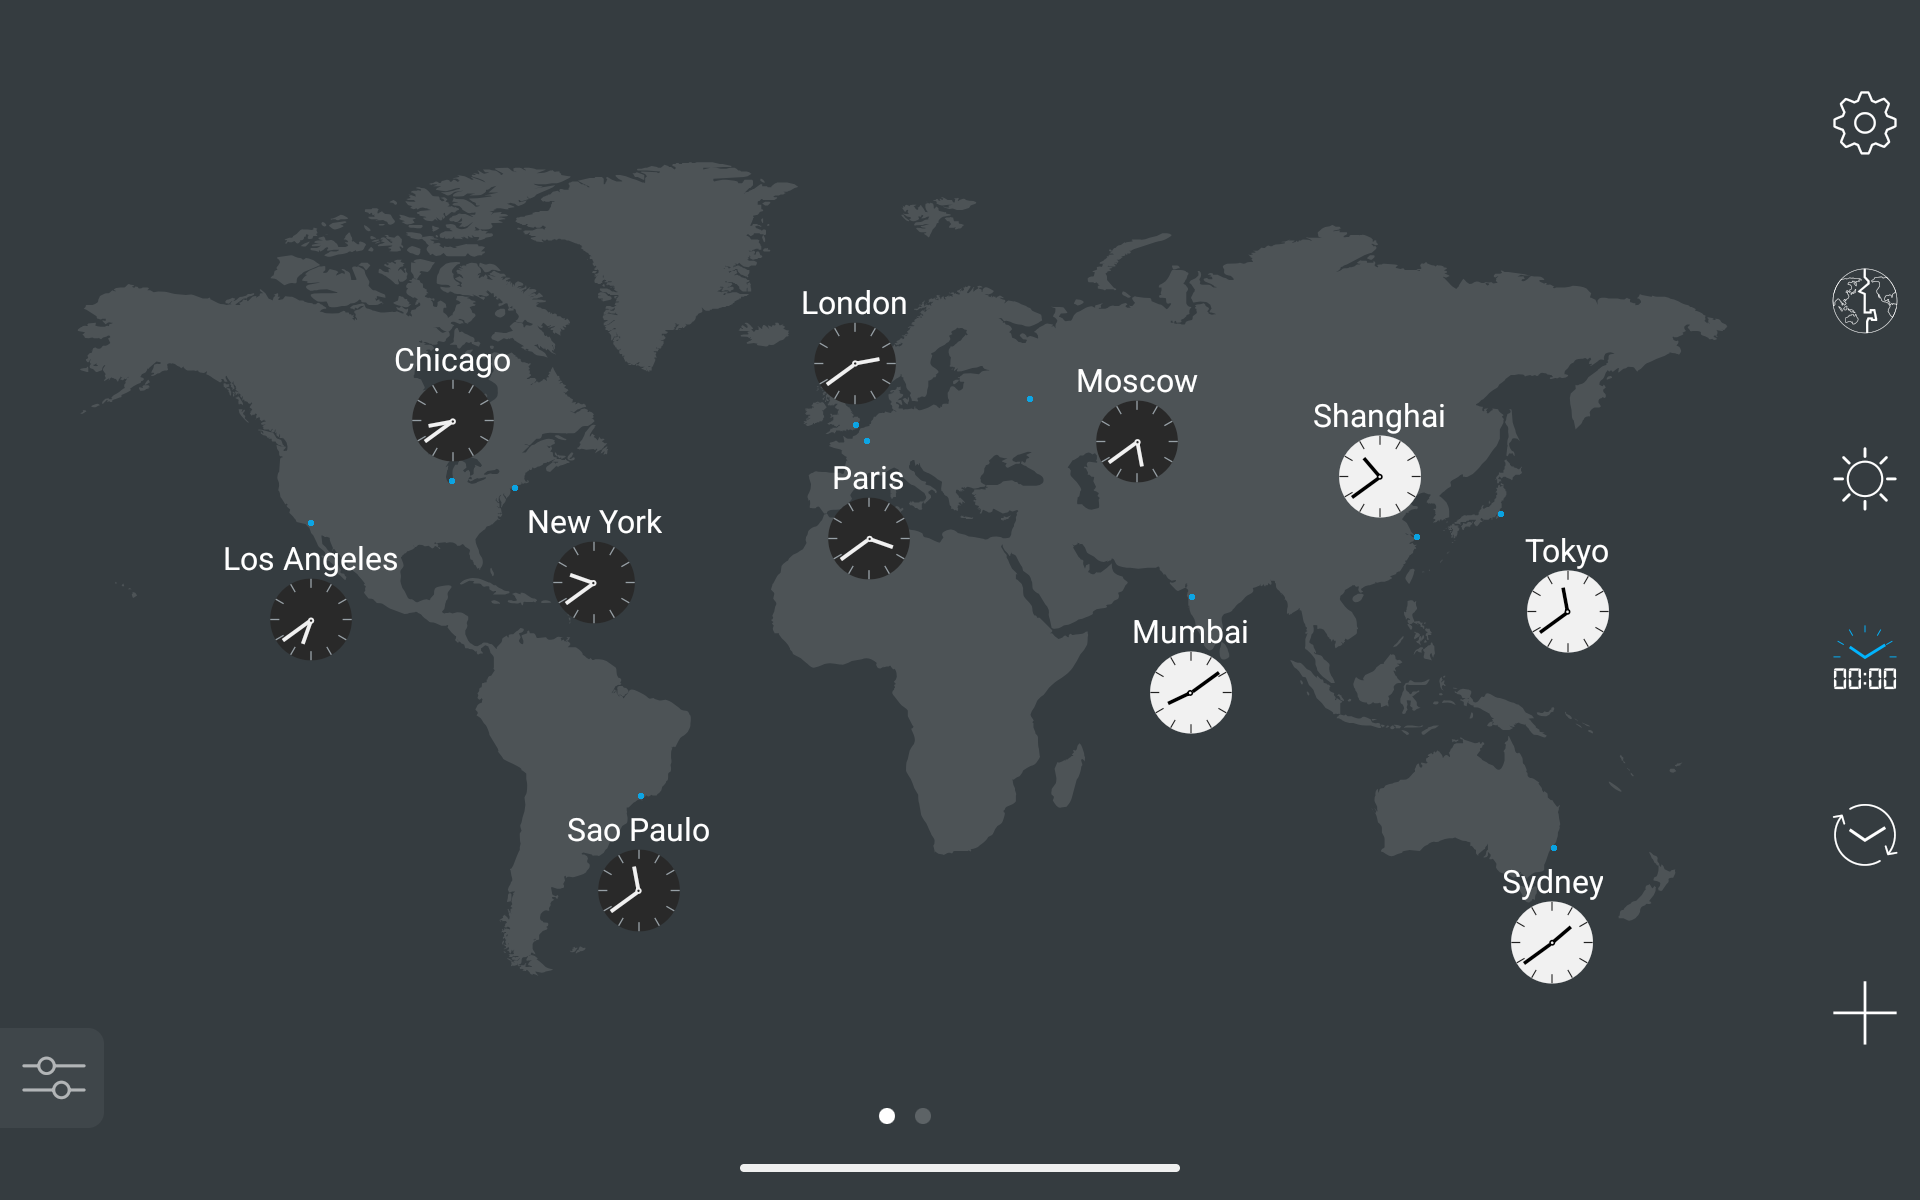Select the Paris city label
1920x1200 pixels.
point(868,478)
